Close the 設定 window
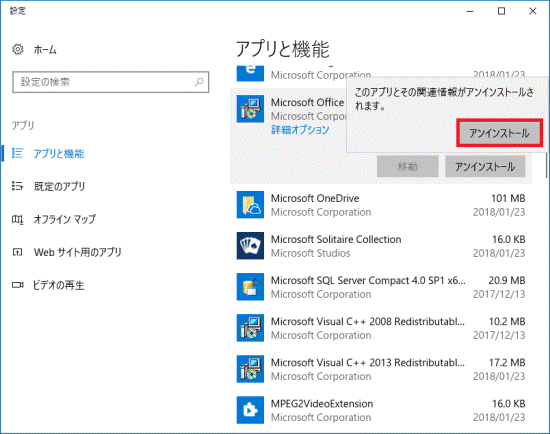This screenshot has height=434, width=550. pyautogui.click(x=533, y=11)
